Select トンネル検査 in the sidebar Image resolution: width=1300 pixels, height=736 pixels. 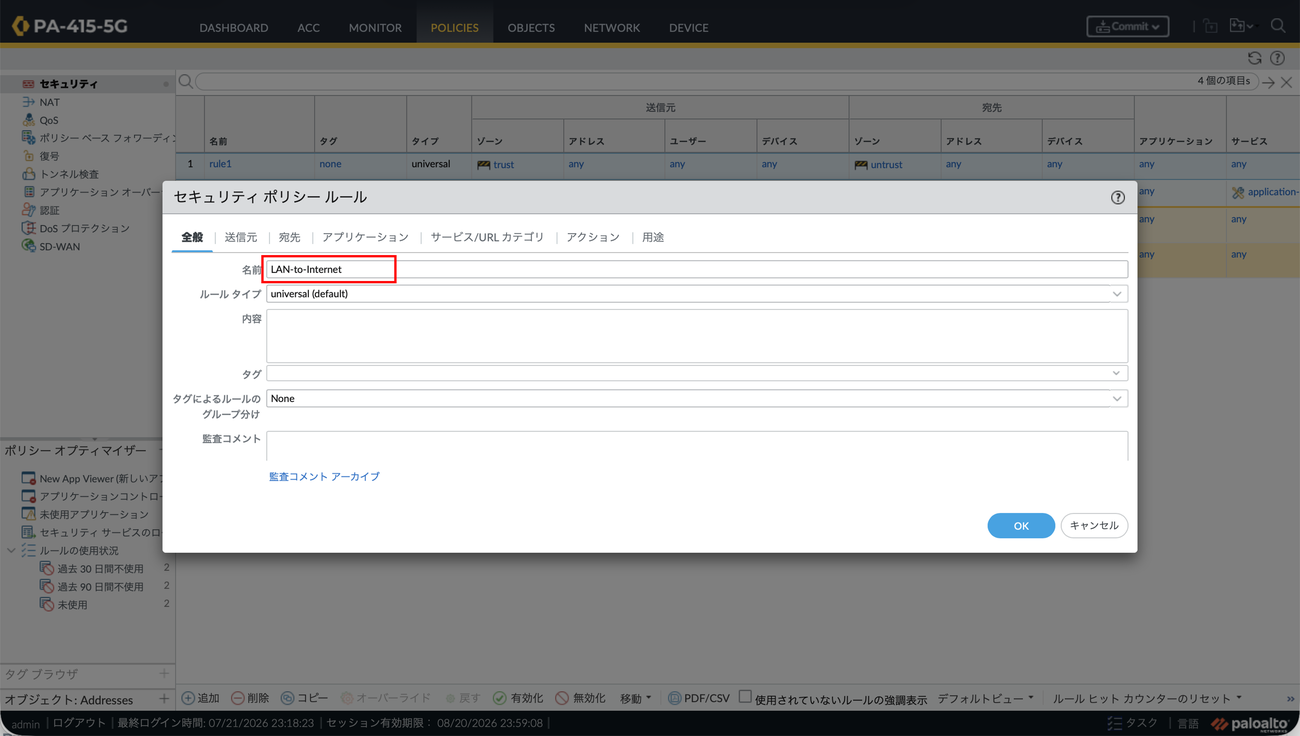click(69, 174)
